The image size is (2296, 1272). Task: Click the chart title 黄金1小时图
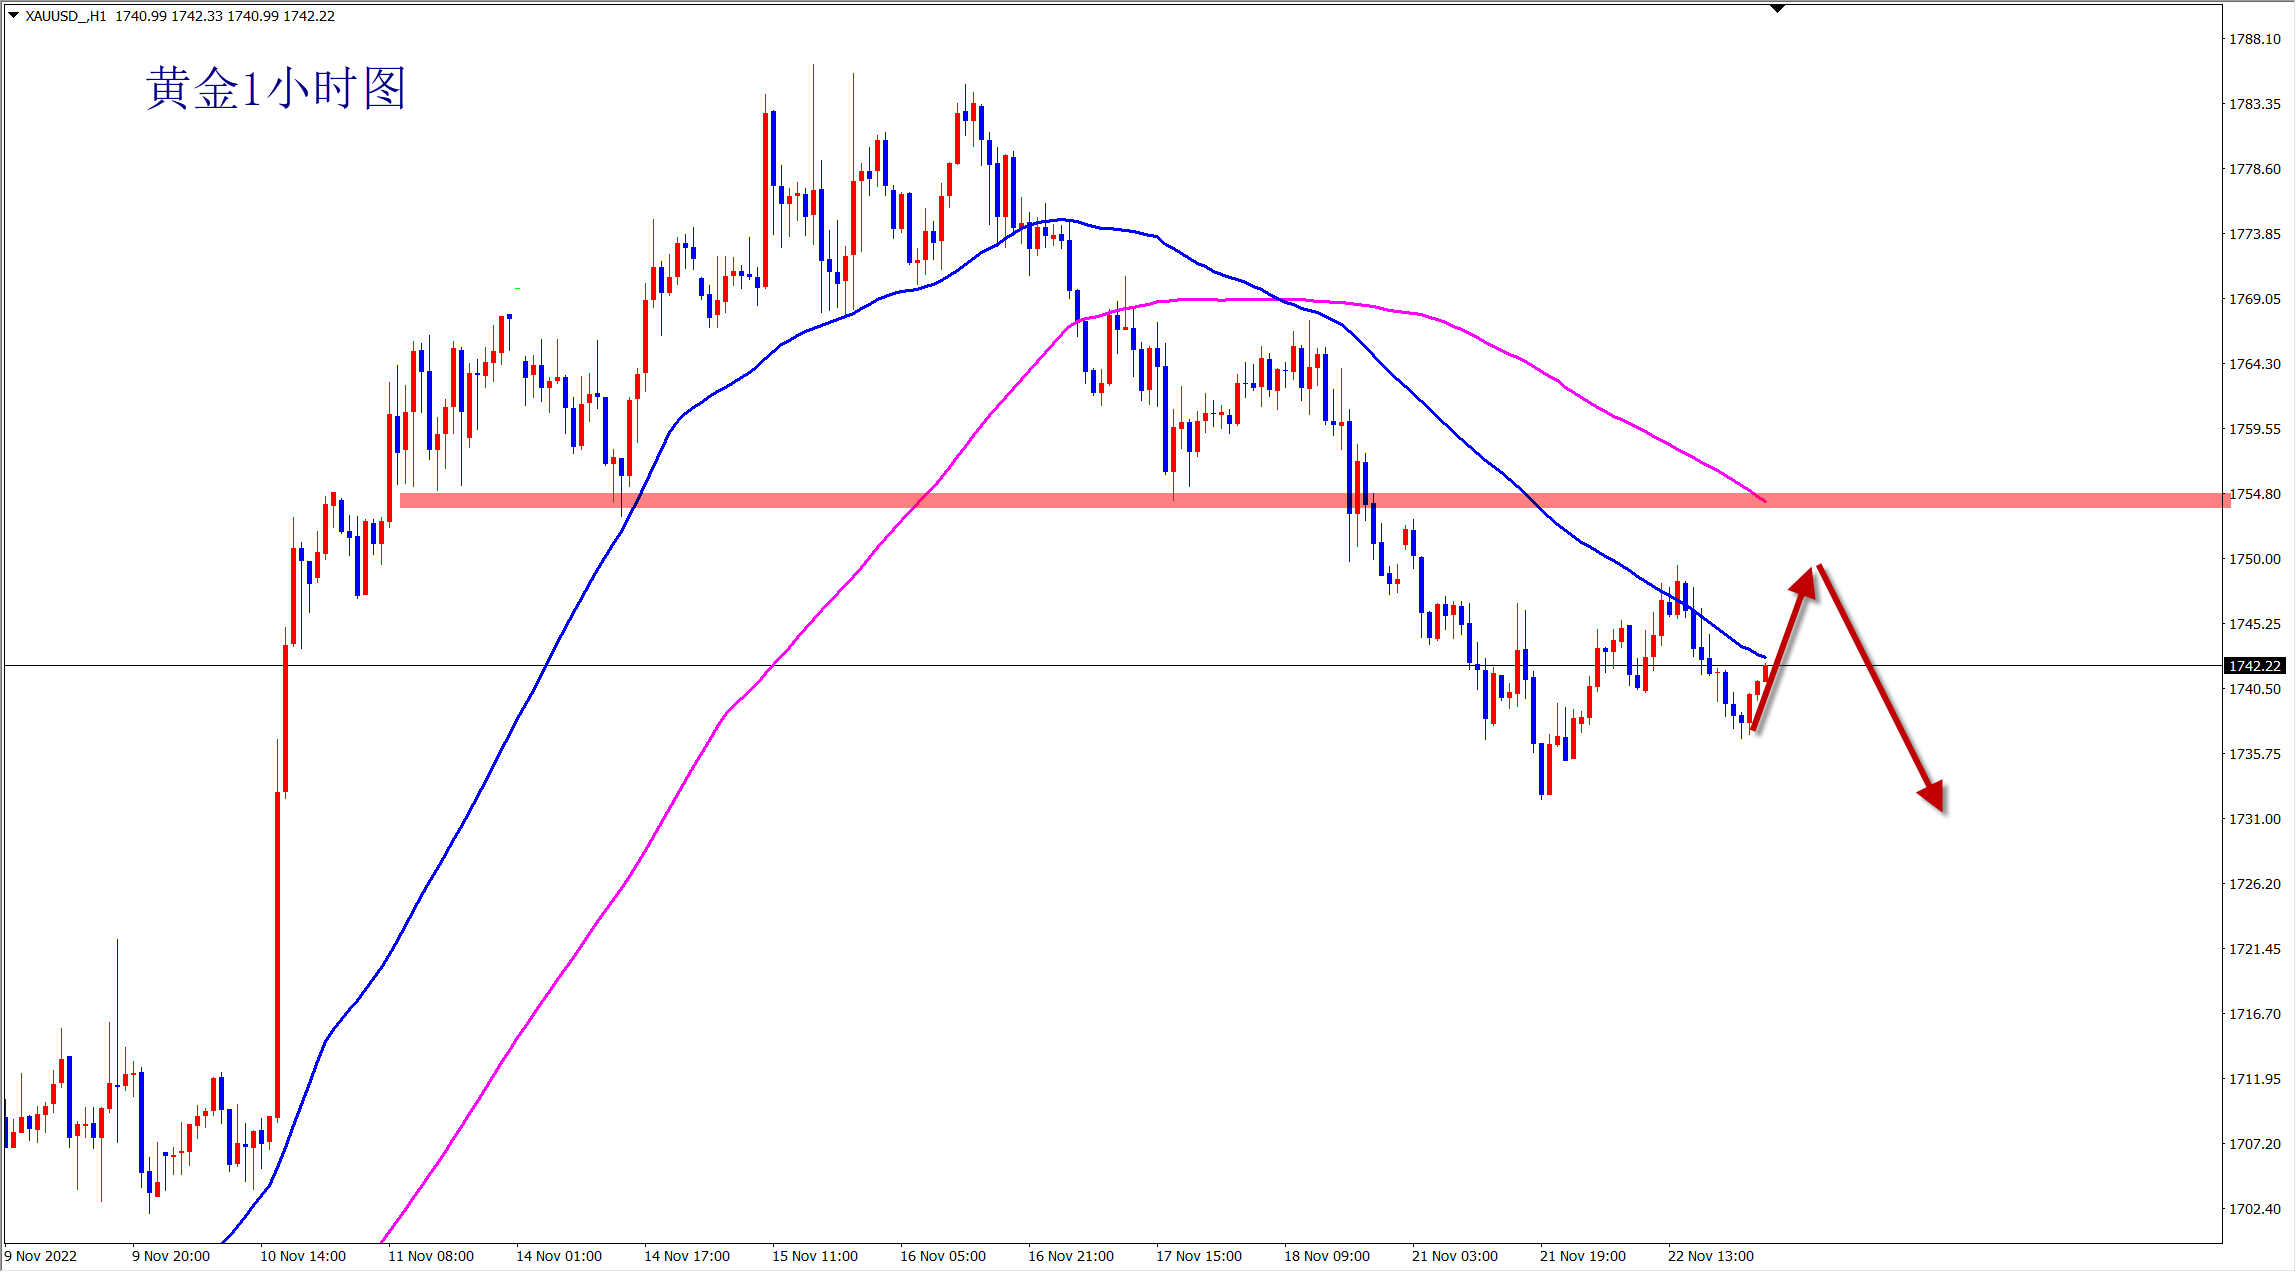click(275, 89)
